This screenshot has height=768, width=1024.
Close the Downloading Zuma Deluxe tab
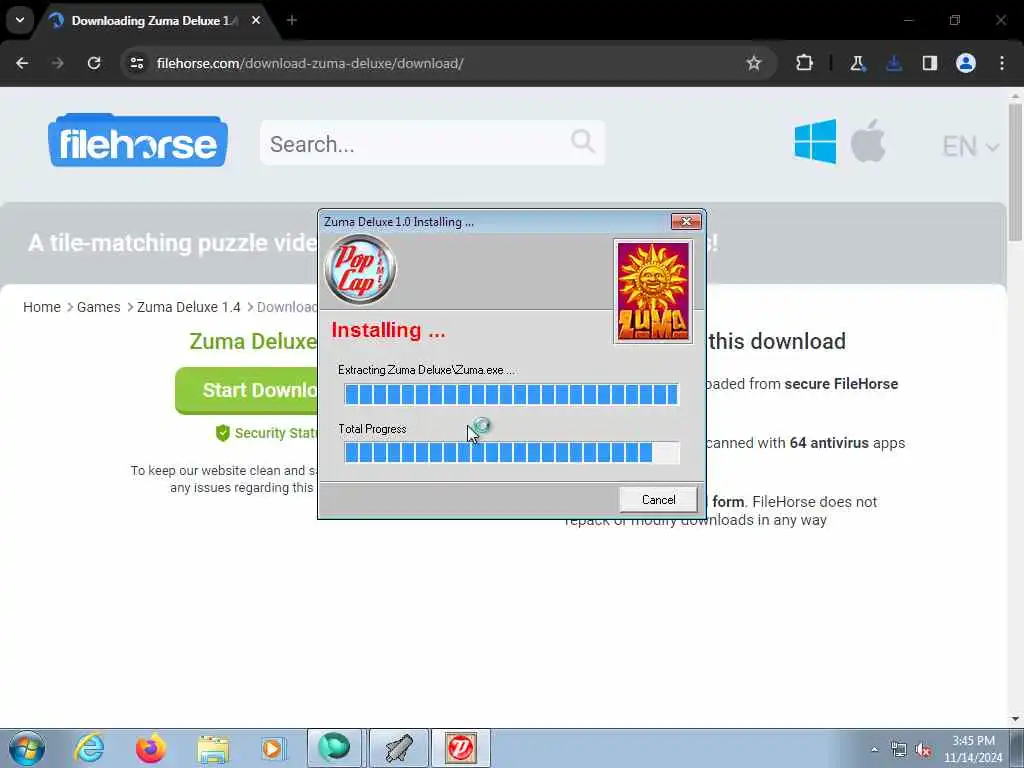pos(256,21)
